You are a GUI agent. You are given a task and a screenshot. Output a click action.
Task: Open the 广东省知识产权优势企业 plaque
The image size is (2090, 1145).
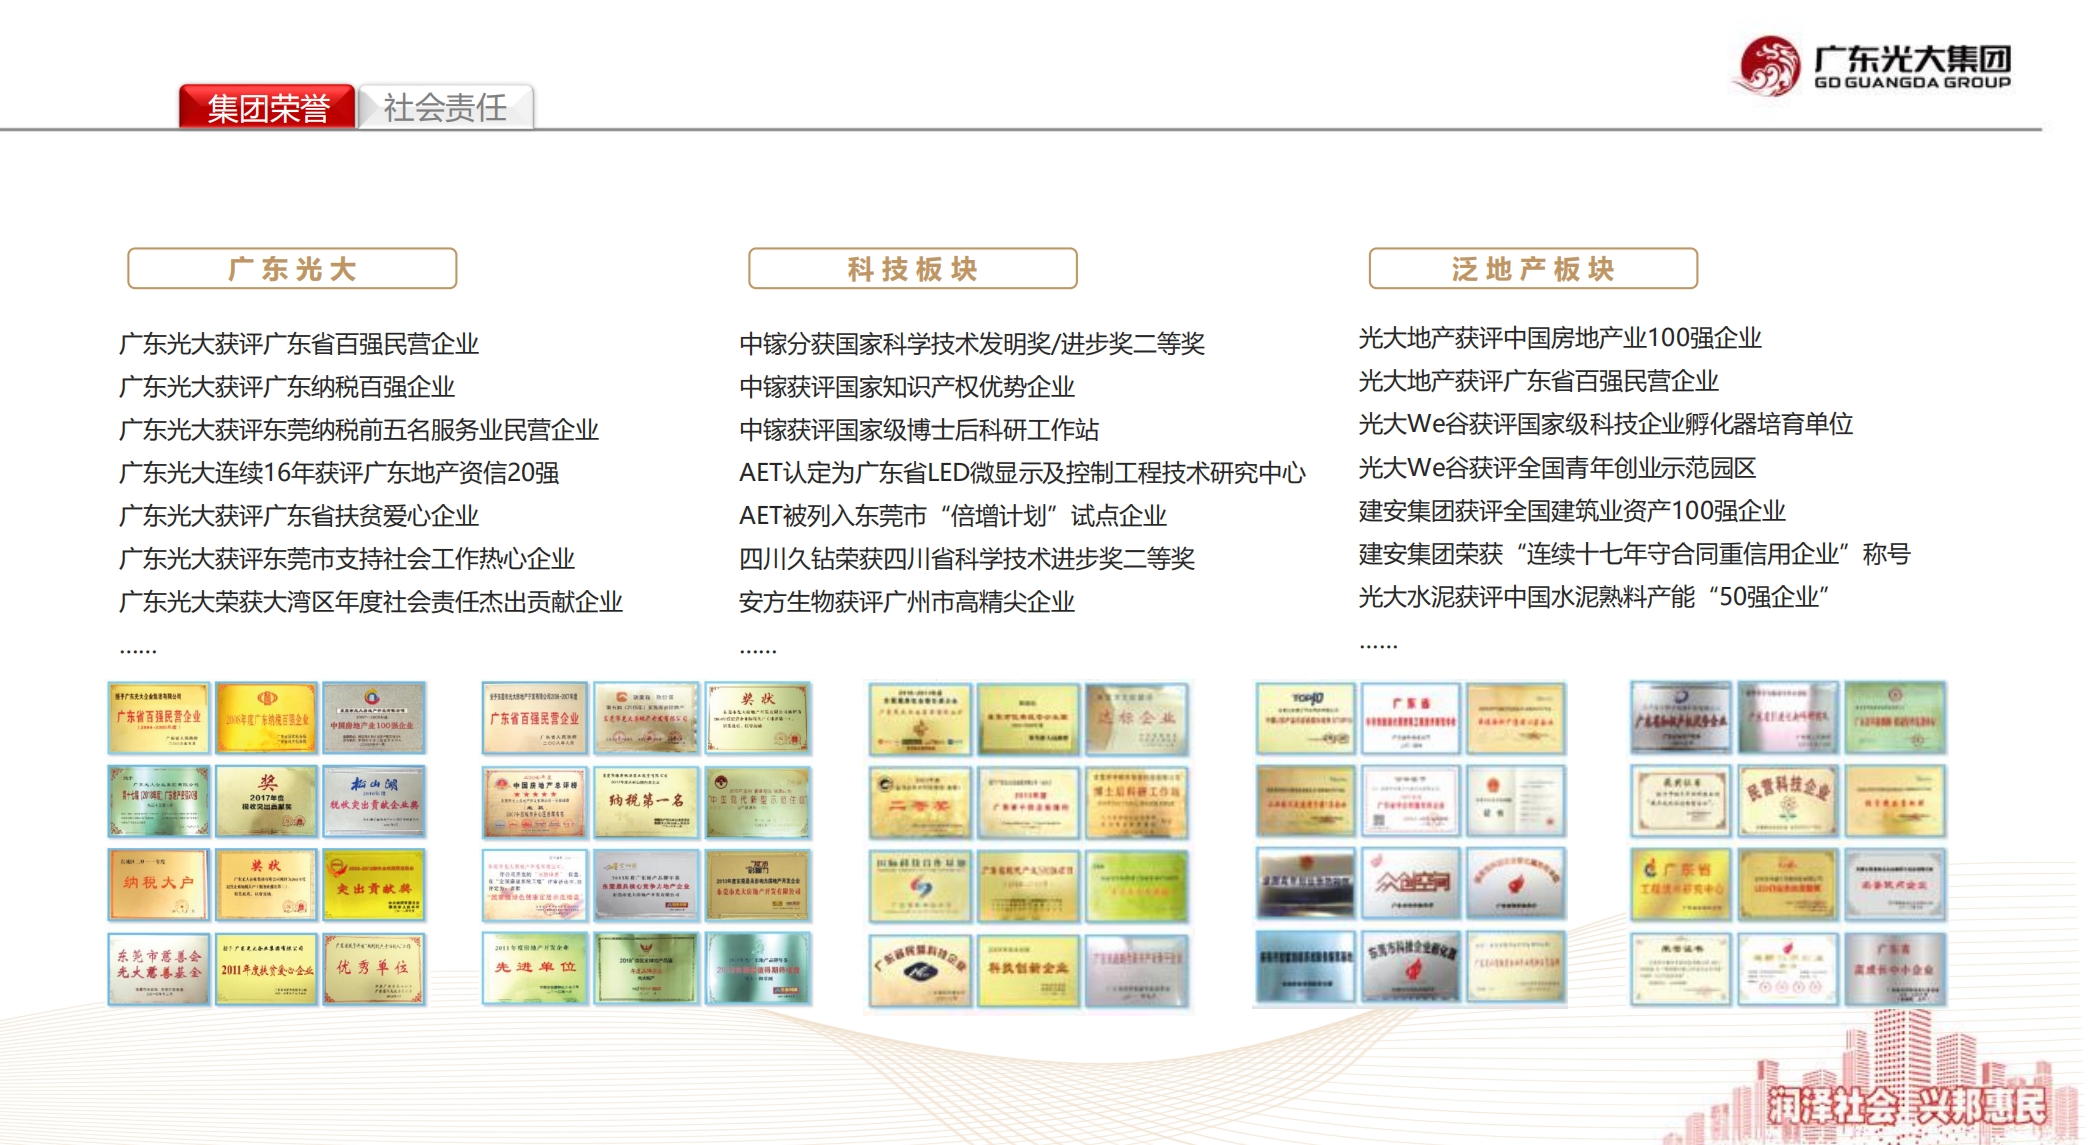(1681, 718)
